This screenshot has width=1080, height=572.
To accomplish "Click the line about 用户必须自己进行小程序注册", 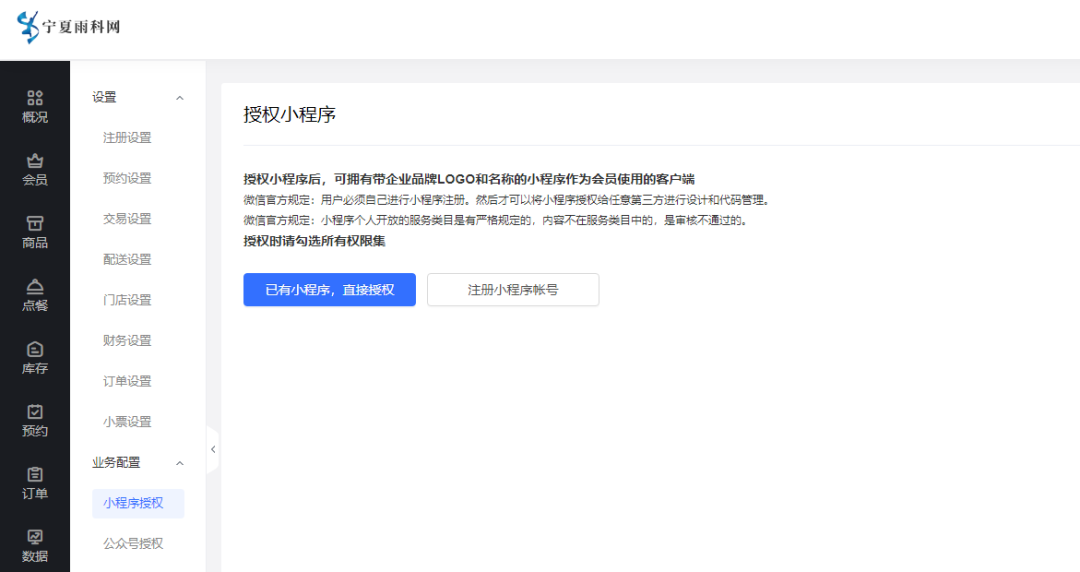I will click(508, 201).
